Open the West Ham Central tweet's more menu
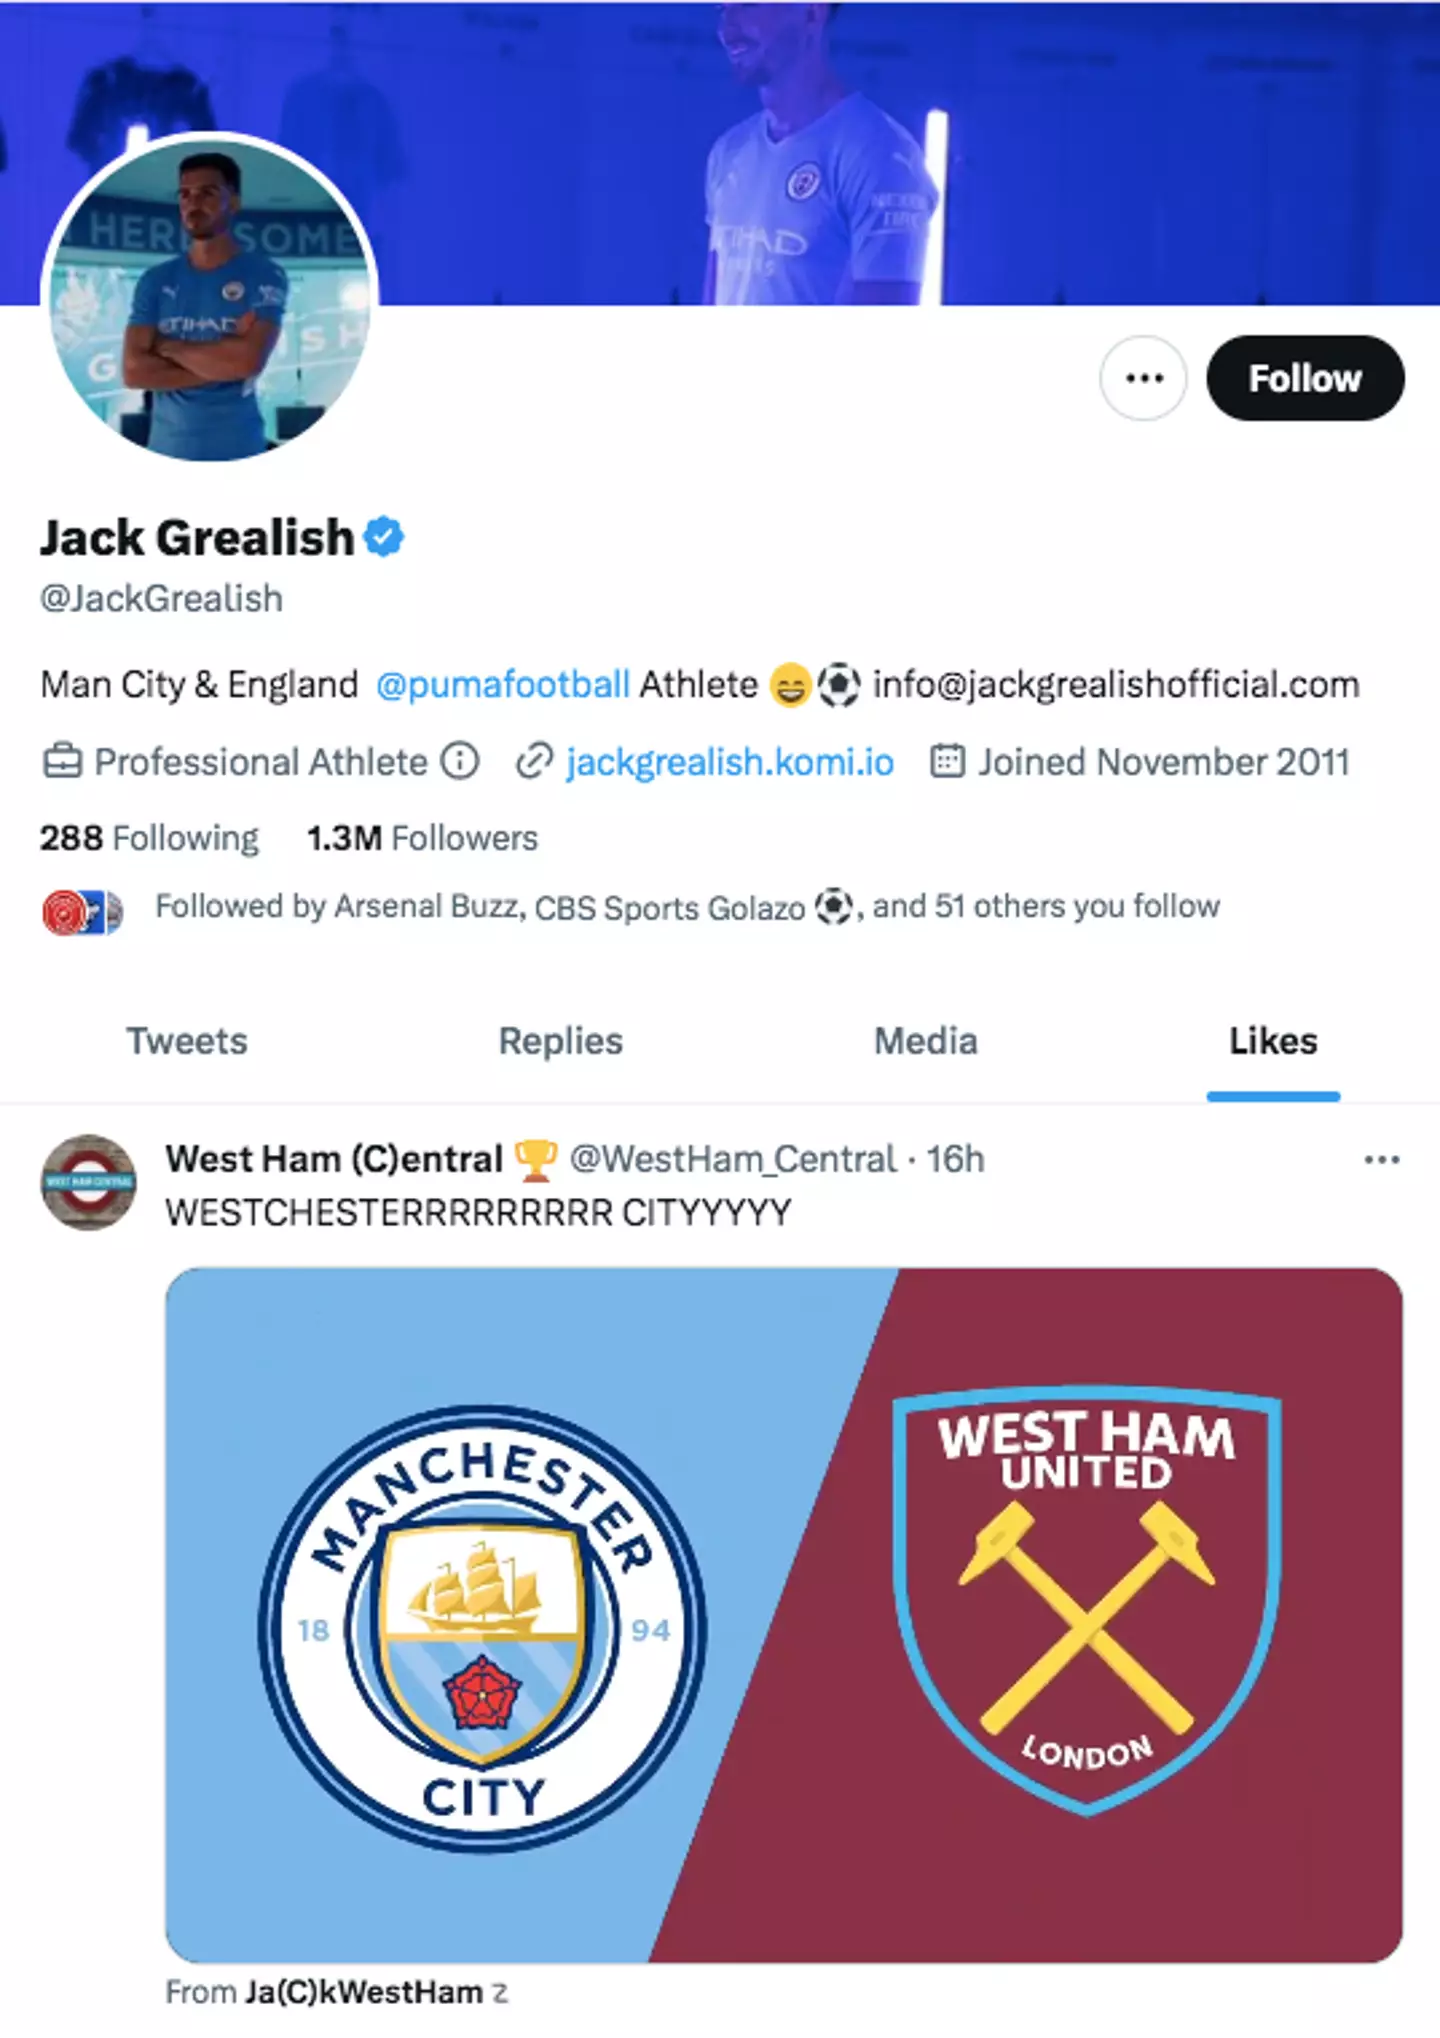Screen dimensions: 1440x2038 [x=1381, y=1160]
